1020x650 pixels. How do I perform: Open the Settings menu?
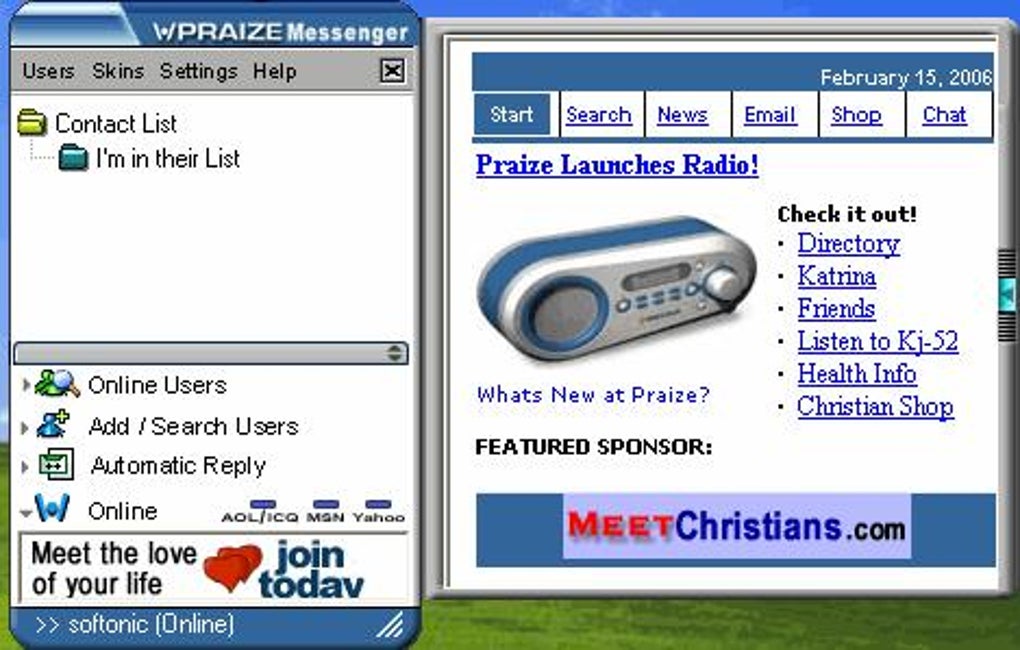tap(198, 71)
